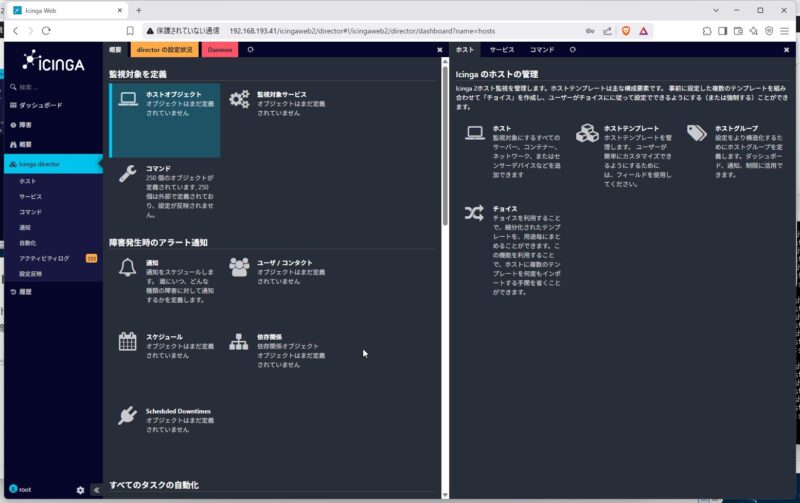Open the 依存関係 hierarchy icon tile

point(239,341)
